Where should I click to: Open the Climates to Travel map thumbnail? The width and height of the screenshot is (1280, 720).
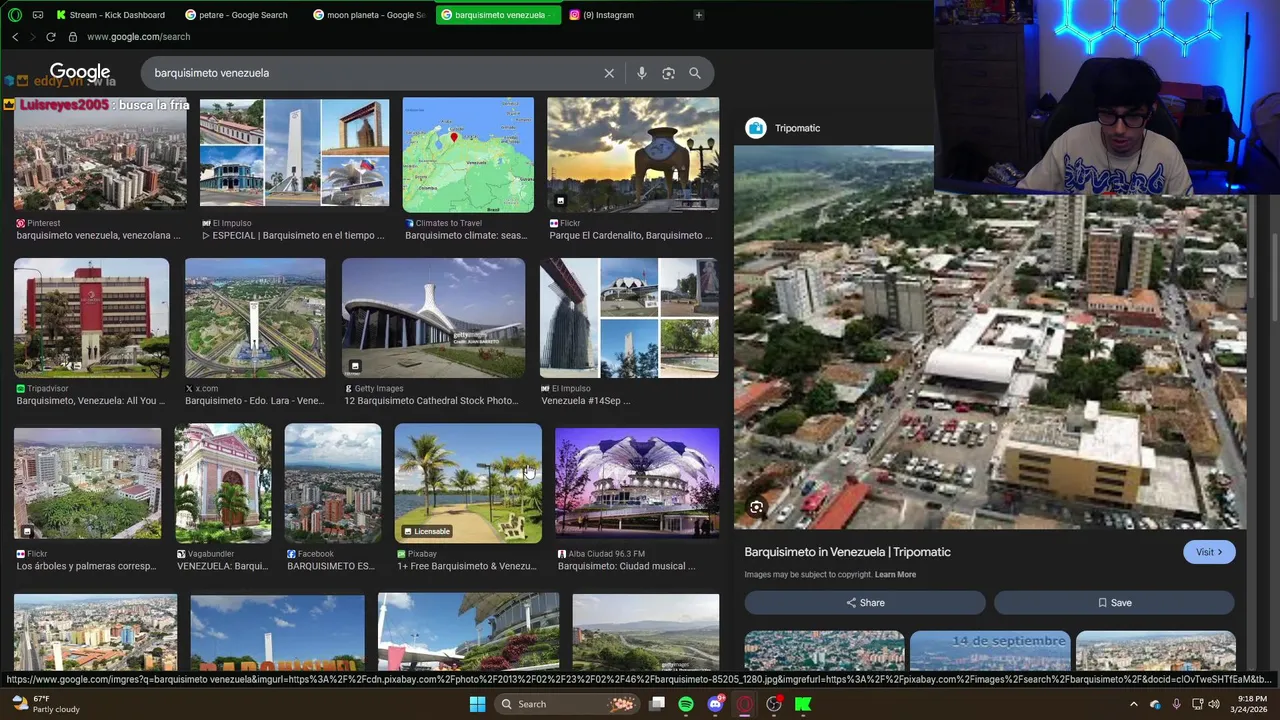click(x=468, y=155)
